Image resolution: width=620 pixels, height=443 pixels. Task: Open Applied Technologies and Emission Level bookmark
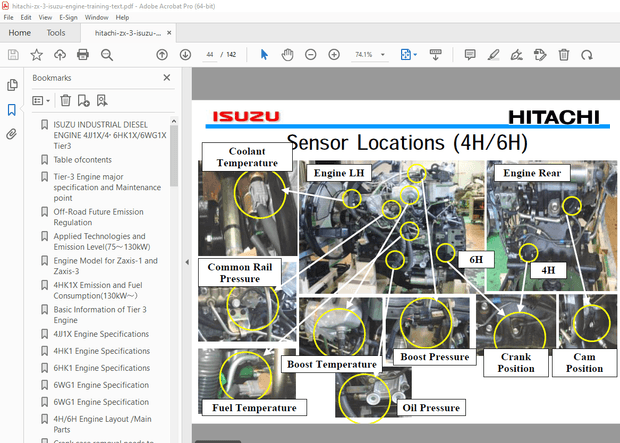click(x=102, y=242)
